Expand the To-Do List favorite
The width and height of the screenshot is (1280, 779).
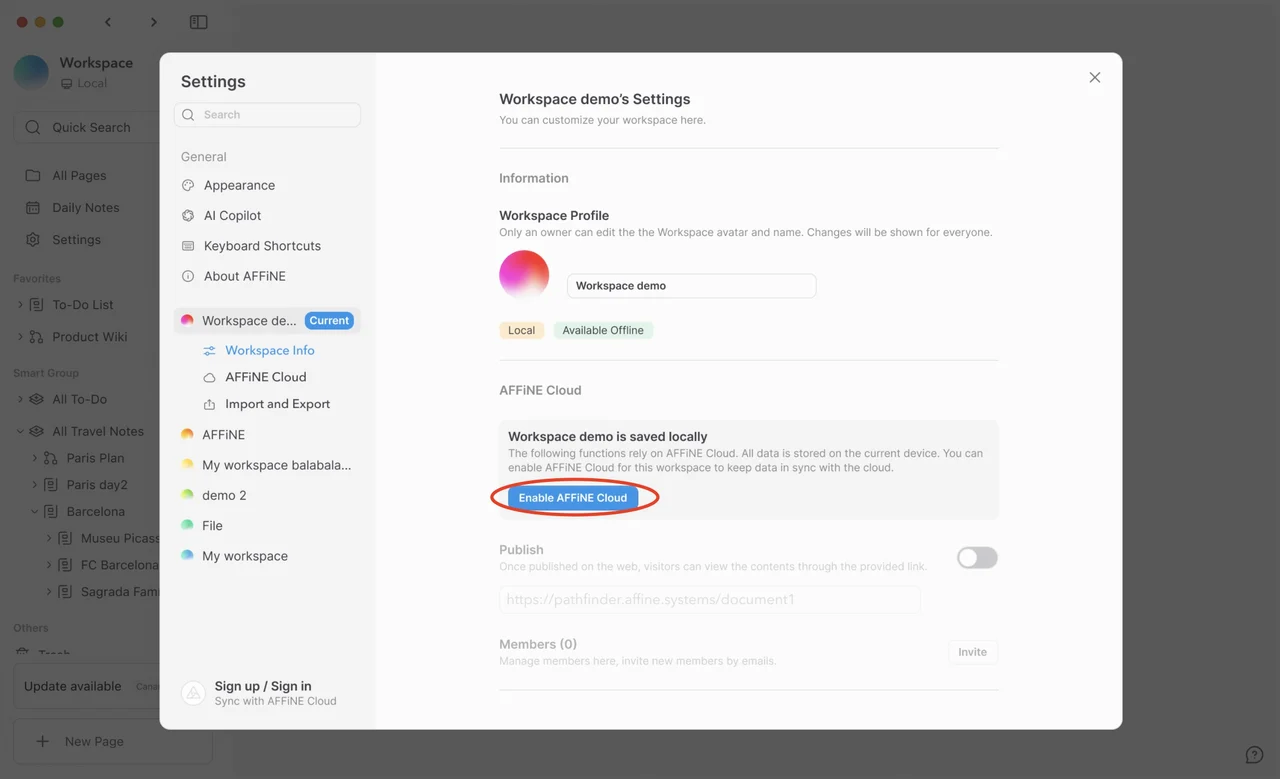click(20, 305)
